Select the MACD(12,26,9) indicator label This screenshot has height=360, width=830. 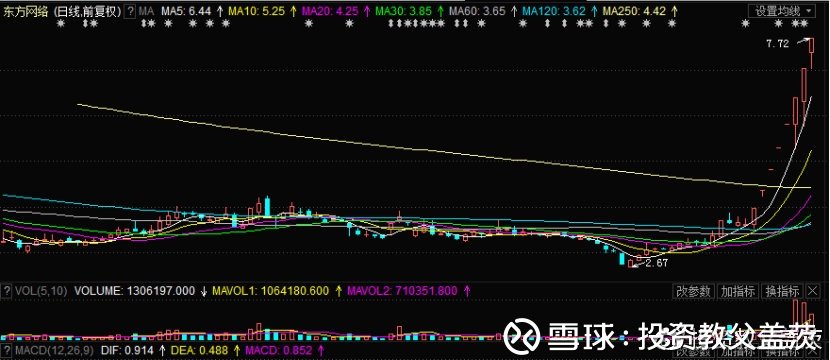tap(54, 350)
